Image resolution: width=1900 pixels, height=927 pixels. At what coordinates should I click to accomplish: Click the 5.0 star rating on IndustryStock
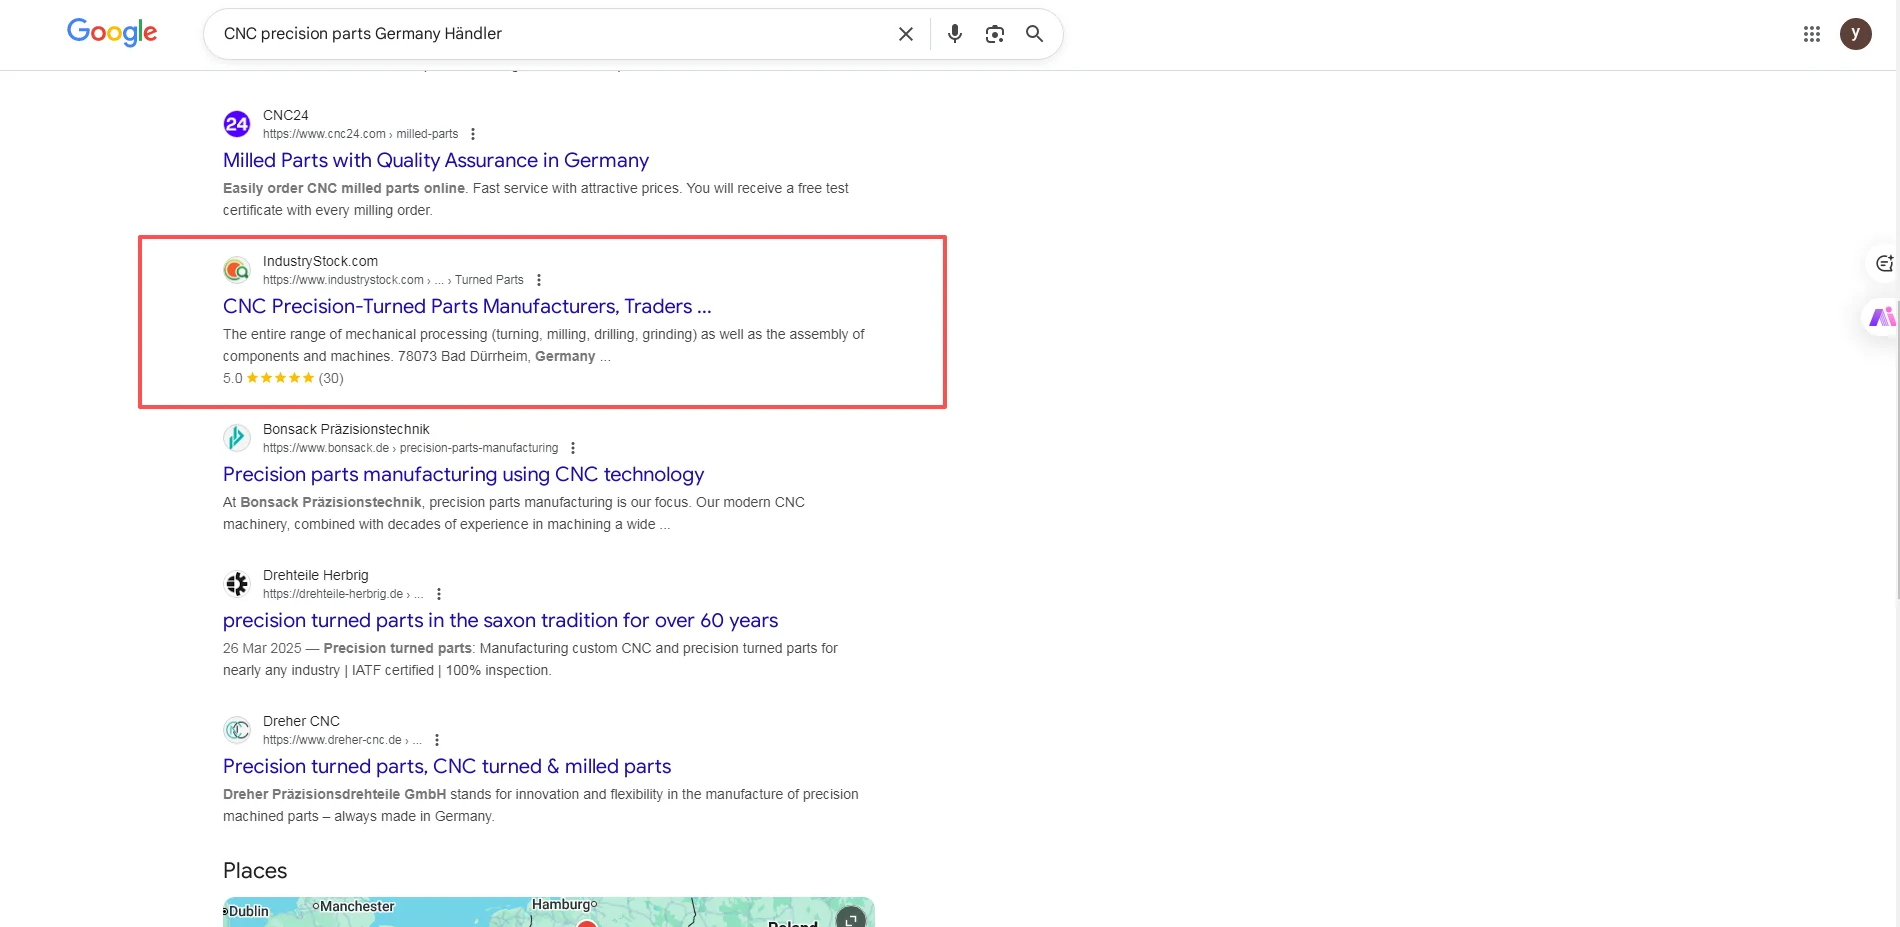[x=283, y=378]
